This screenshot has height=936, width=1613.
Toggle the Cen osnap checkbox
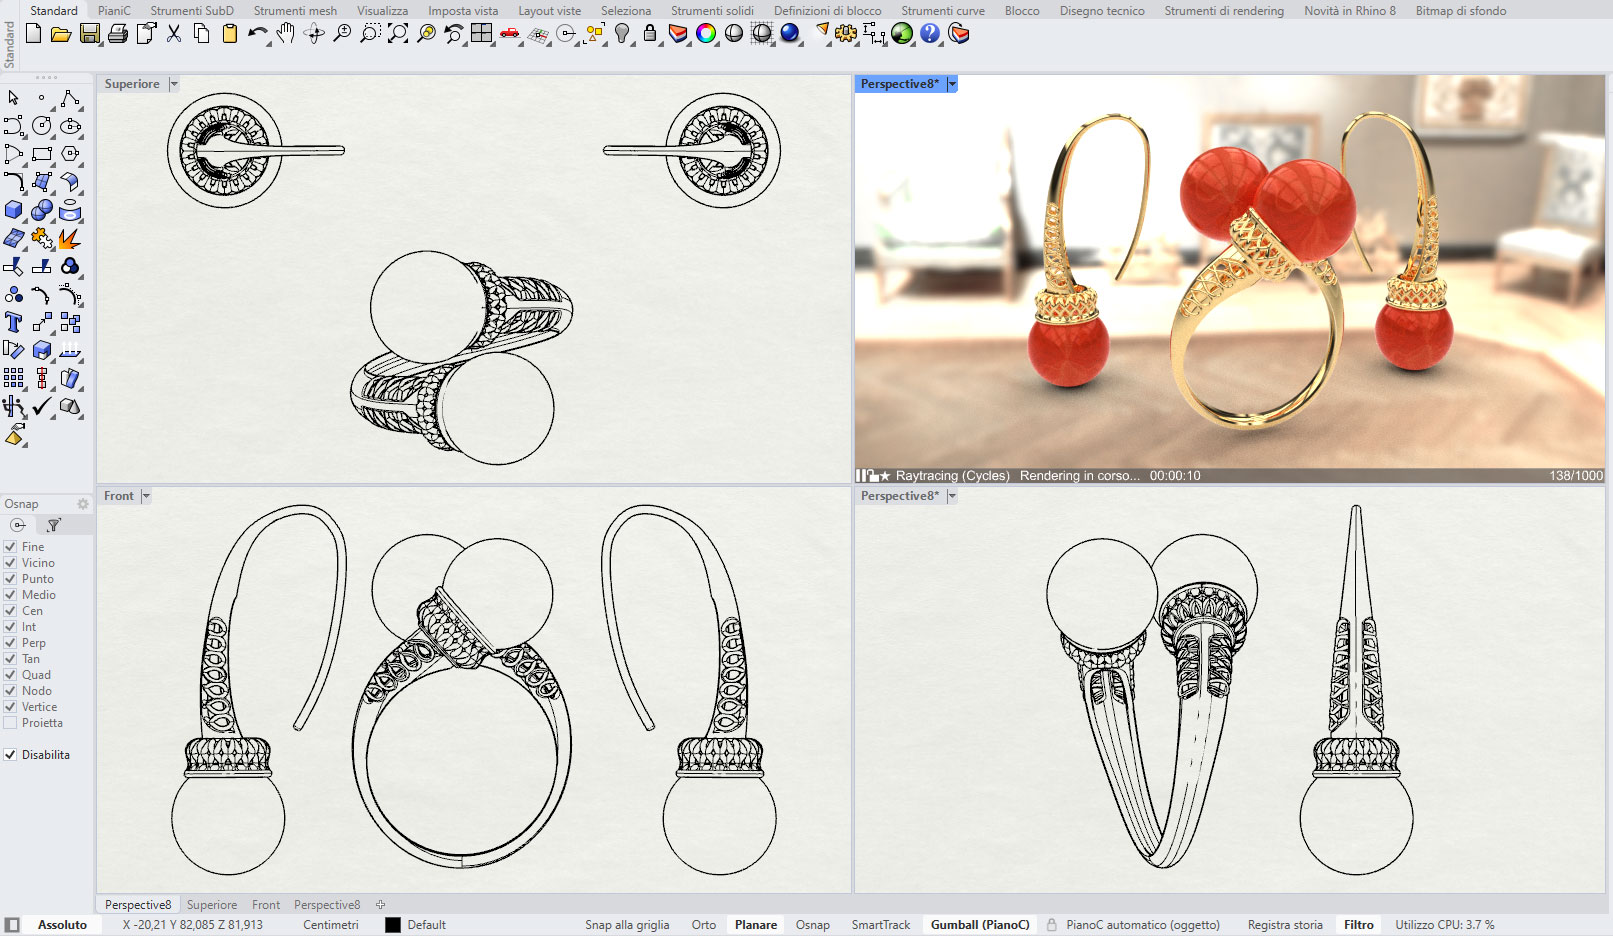click(10, 611)
